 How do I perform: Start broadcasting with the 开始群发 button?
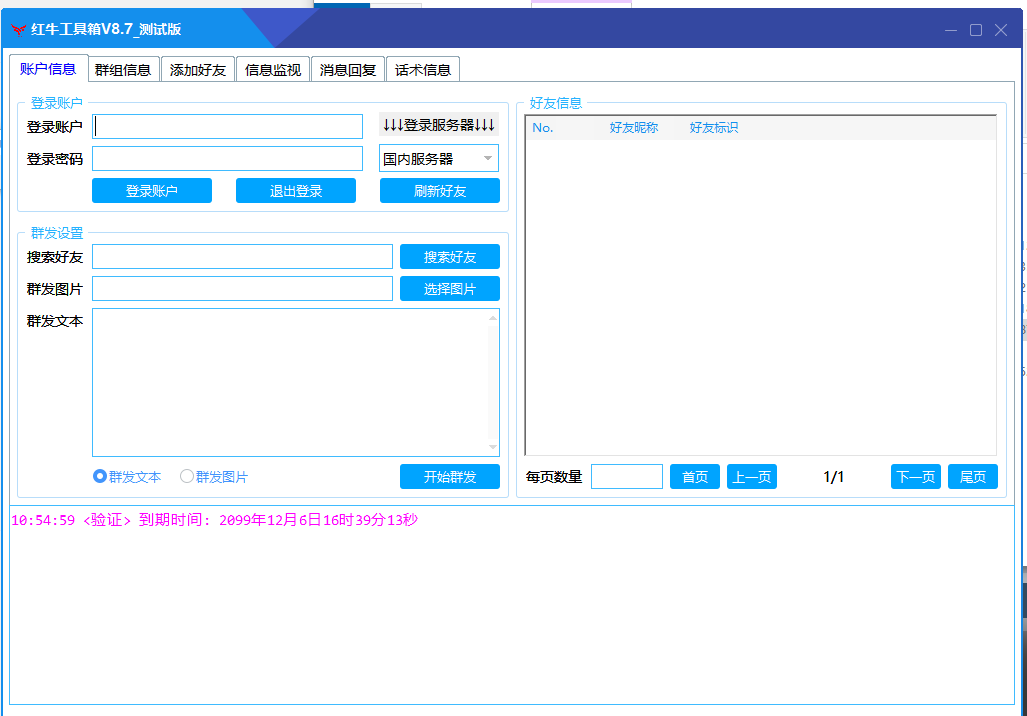(x=450, y=477)
